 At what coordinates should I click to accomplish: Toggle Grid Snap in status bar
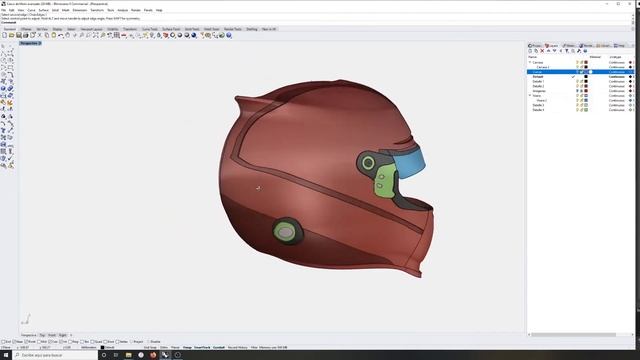[150, 348]
